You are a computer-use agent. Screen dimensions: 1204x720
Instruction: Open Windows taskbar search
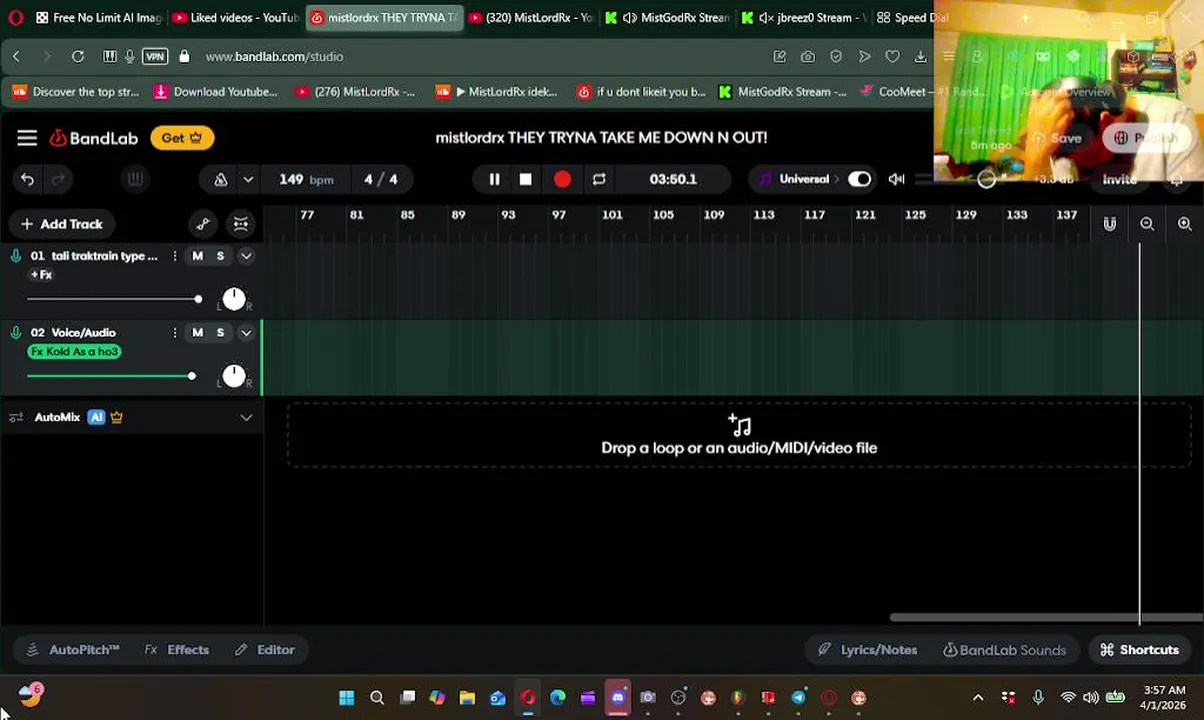coord(377,698)
